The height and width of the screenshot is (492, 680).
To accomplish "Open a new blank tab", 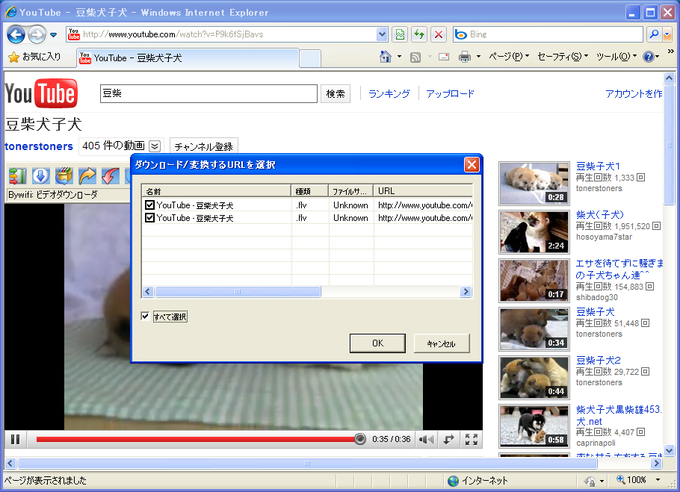I will point(310,58).
